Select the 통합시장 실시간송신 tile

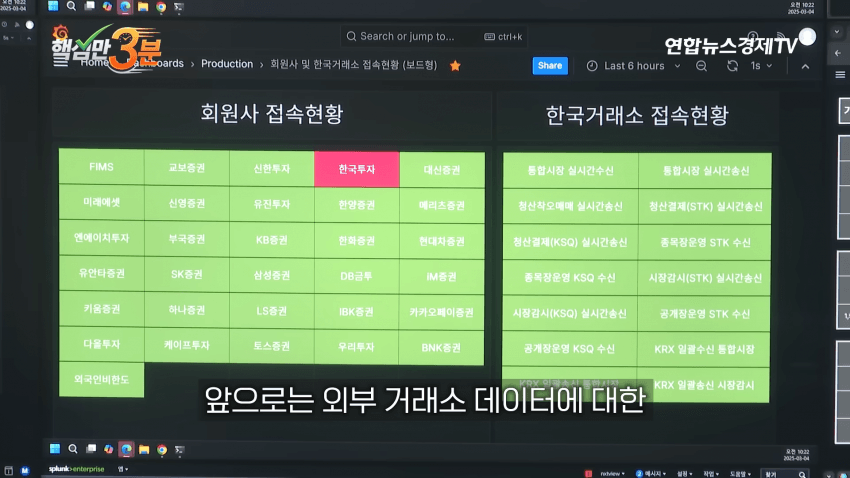coord(705,171)
